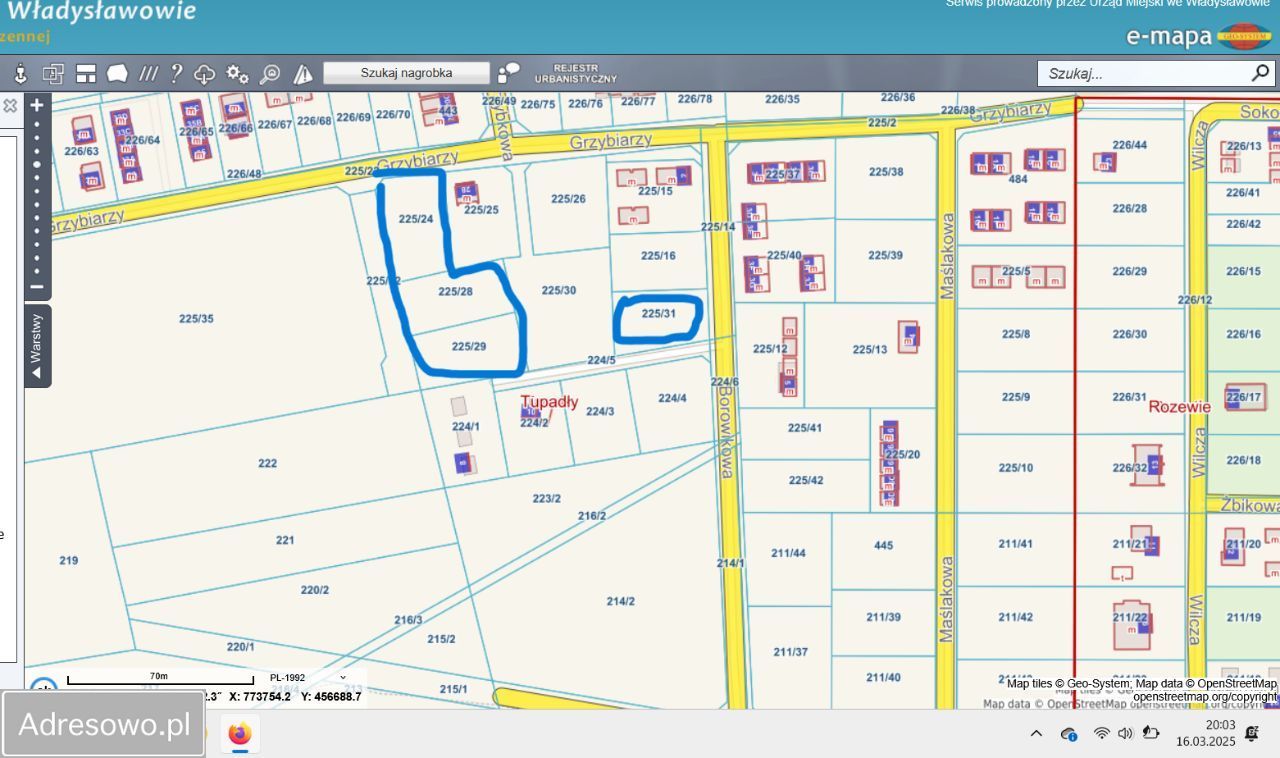Select the polygon area tool
Viewport: 1280px width, 758px height.
point(118,73)
